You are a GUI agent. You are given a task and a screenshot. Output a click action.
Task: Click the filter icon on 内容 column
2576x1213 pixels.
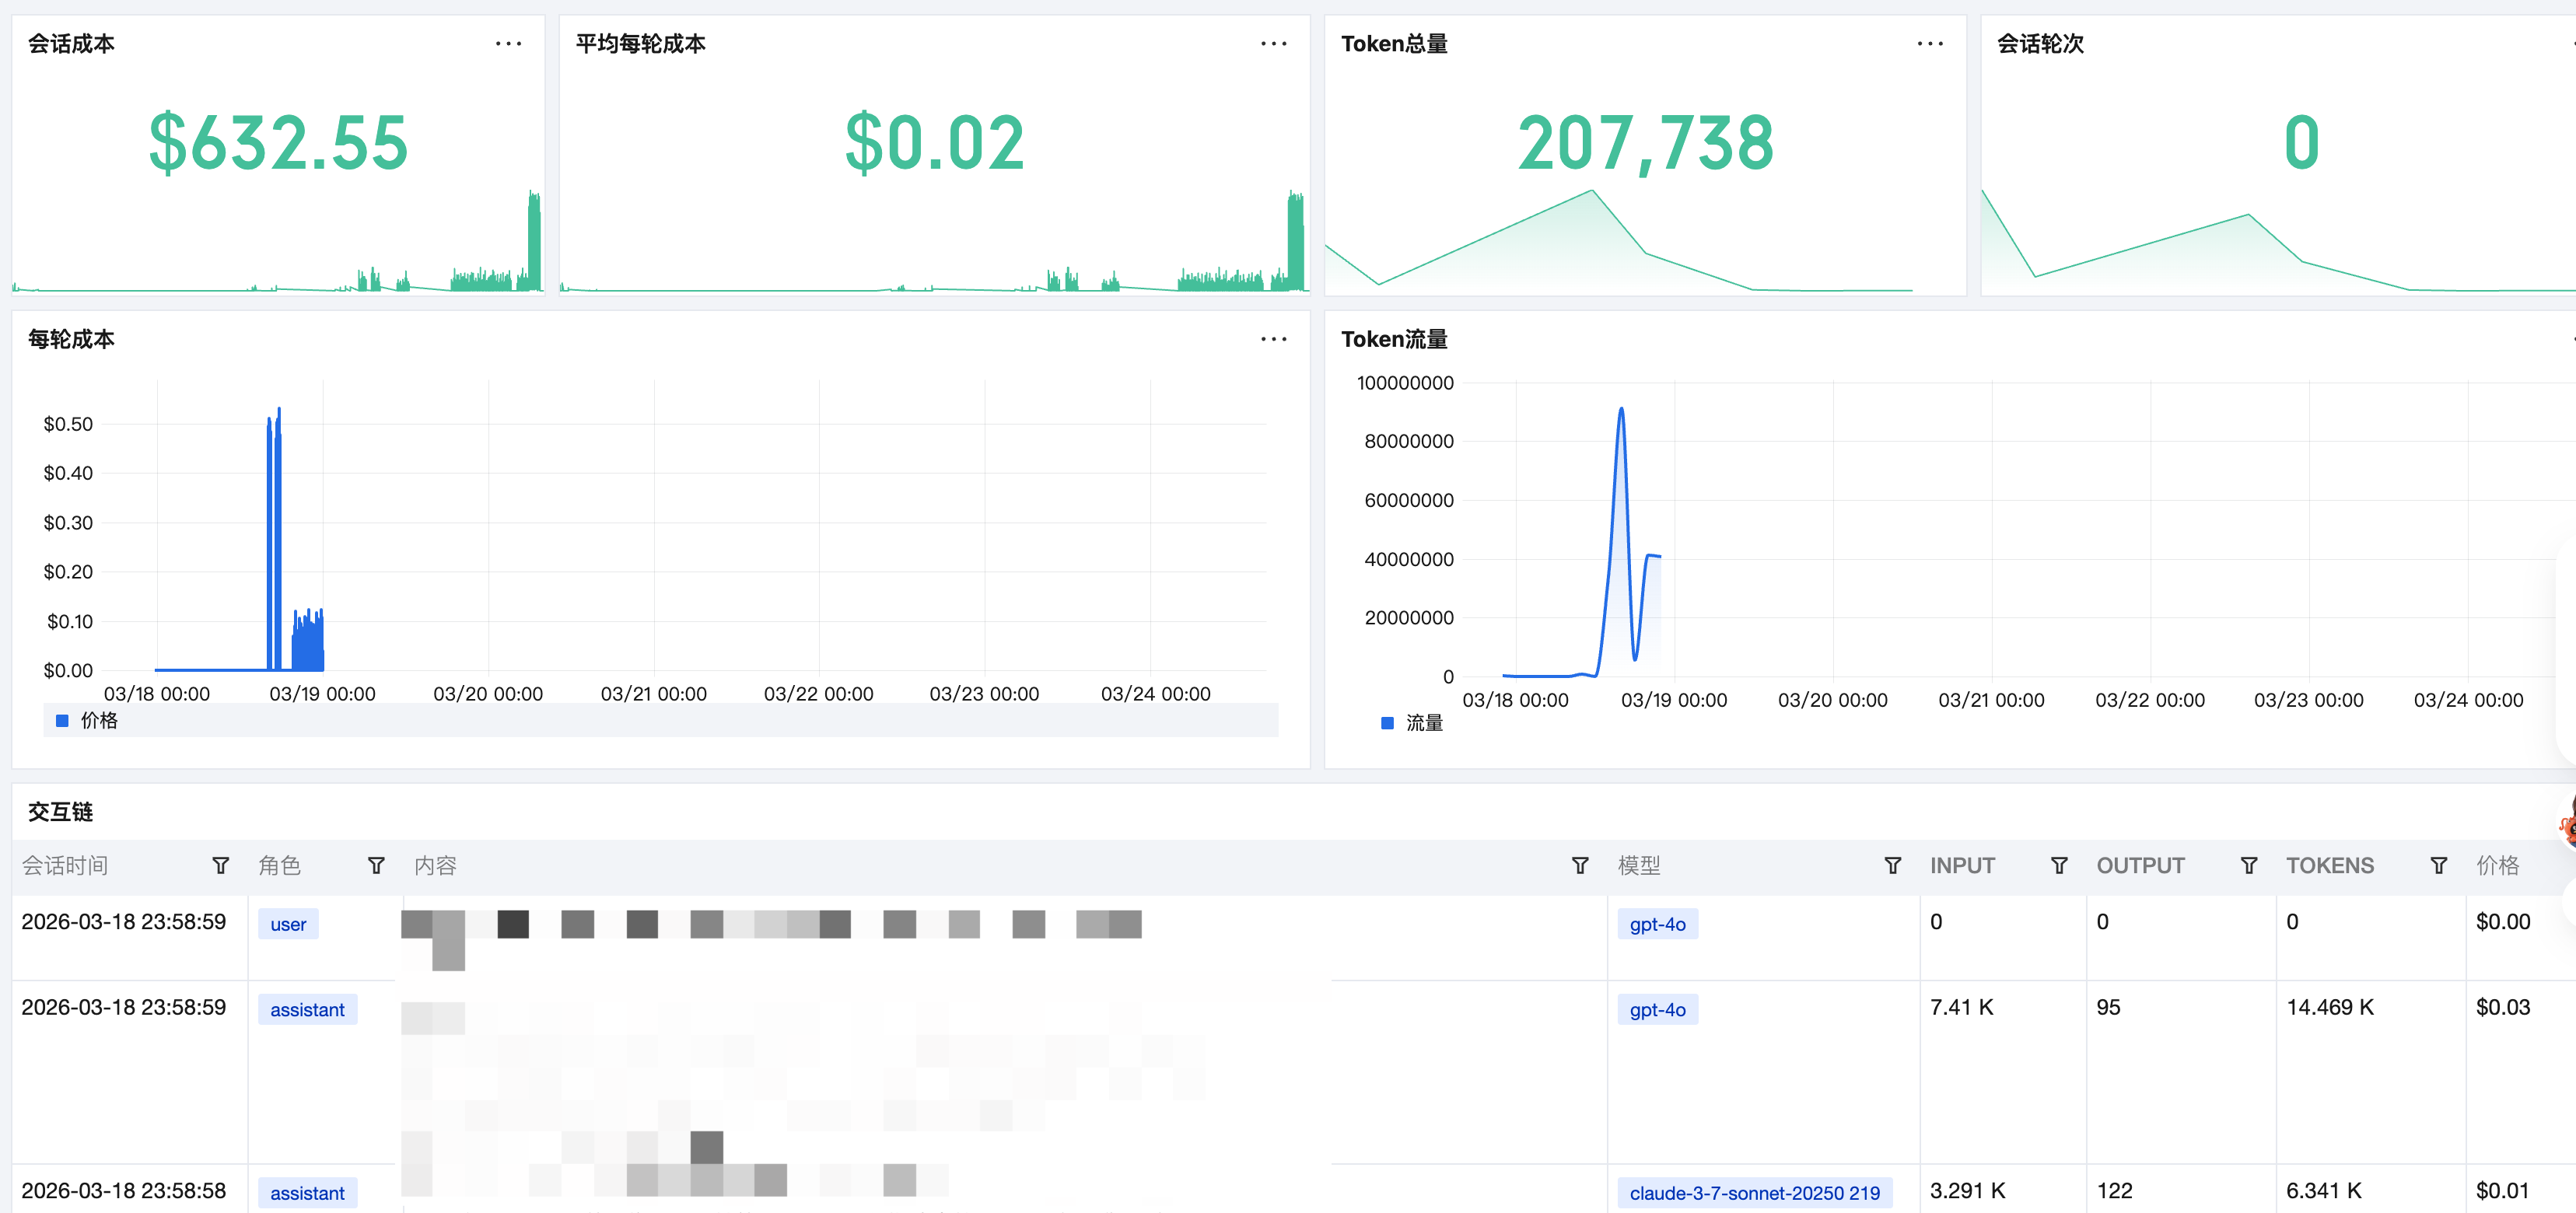click(x=1580, y=866)
